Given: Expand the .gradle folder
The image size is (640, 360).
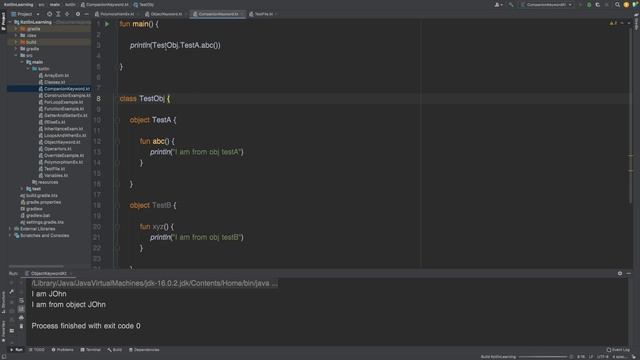Looking at the screenshot, I should (x=16, y=29).
